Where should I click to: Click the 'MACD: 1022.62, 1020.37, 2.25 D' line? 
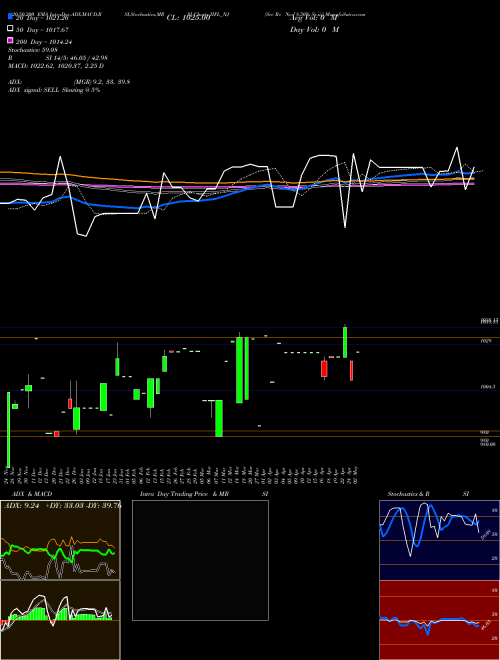[x=56, y=66]
